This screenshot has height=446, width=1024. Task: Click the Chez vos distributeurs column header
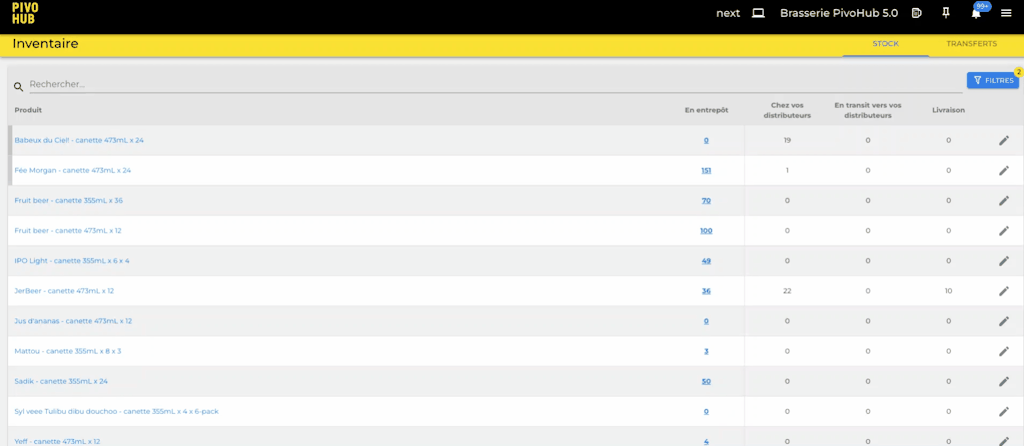click(x=787, y=110)
